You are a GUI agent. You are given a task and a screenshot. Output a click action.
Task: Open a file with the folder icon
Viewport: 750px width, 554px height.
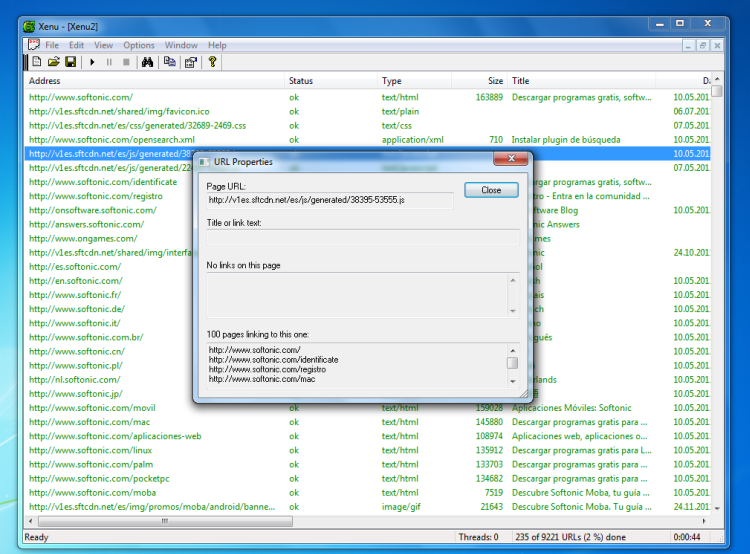(54, 62)
